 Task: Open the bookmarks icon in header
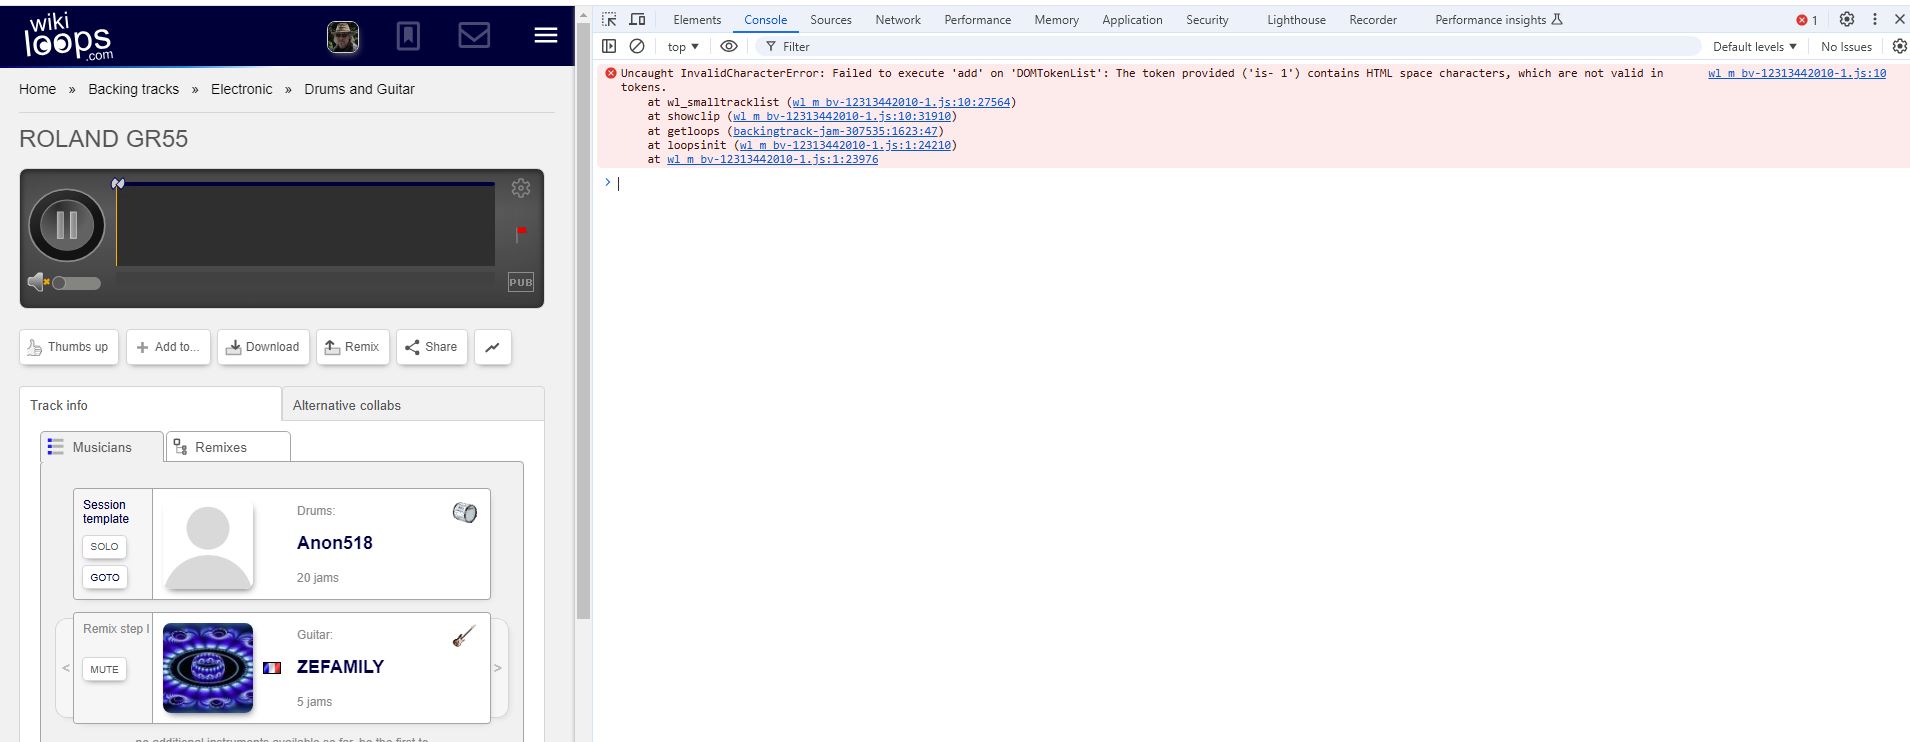(408, 37)
